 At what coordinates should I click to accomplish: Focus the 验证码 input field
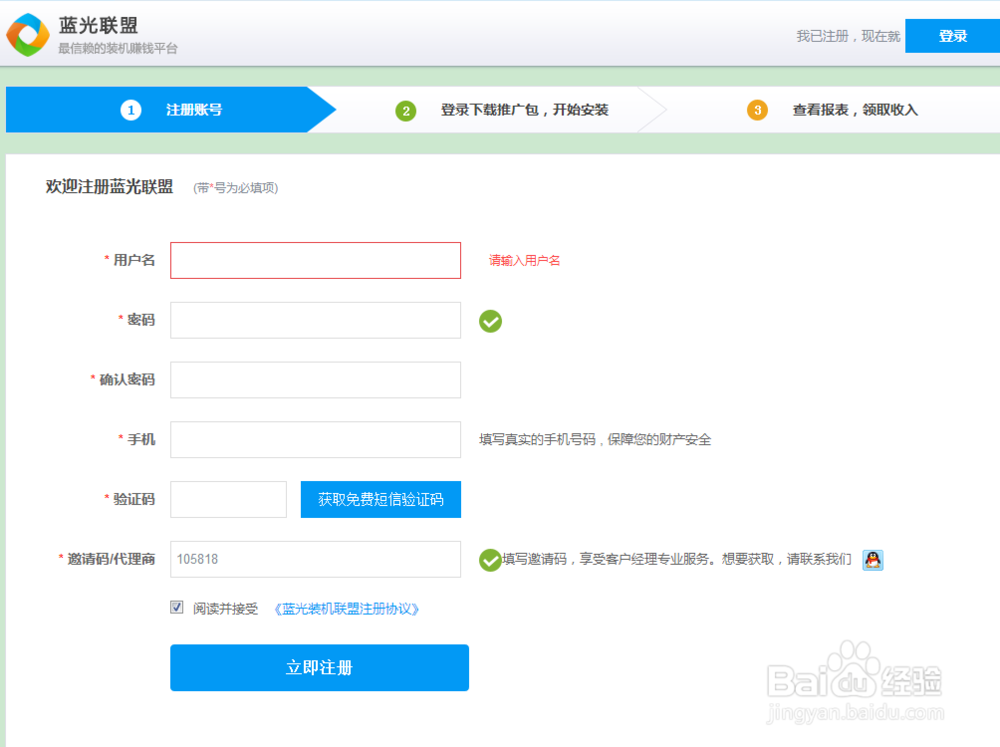[x=228, y=499]
